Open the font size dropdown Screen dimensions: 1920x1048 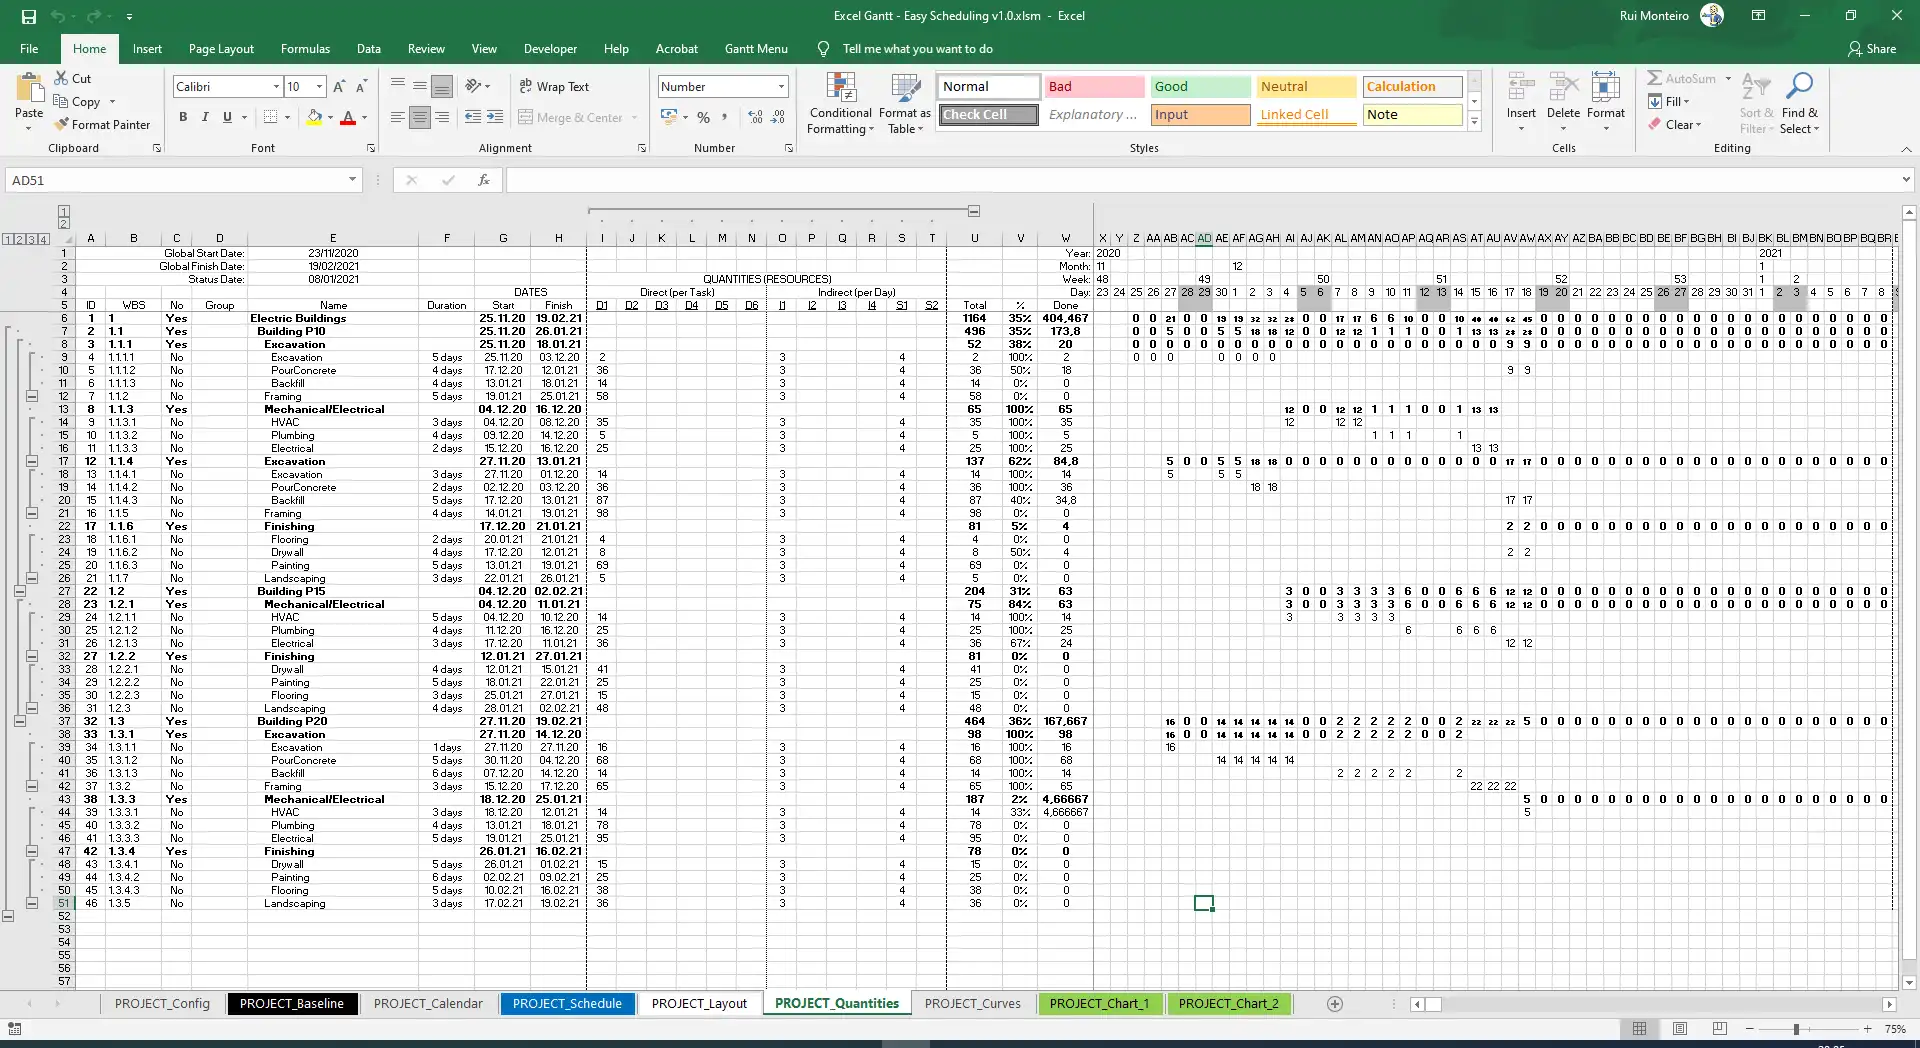[319, 87]
